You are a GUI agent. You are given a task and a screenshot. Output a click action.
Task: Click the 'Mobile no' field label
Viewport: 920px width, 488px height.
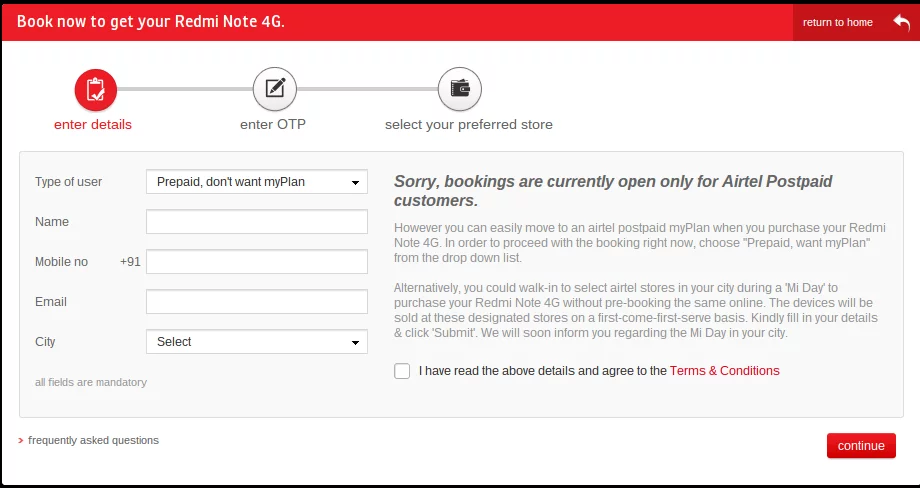[62, 262]
